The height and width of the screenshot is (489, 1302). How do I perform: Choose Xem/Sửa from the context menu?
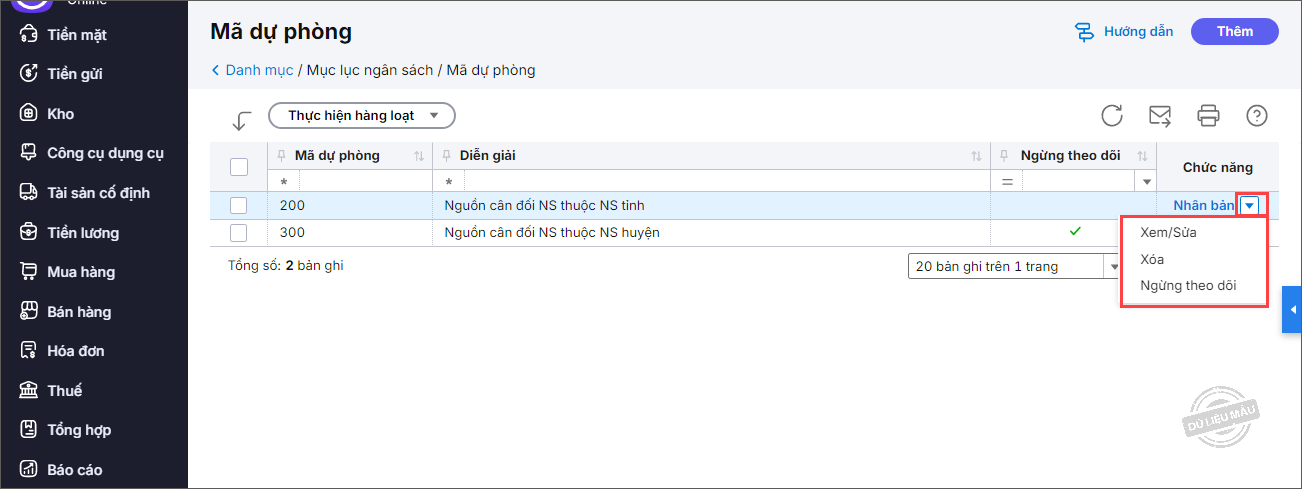(x=1168, y=232)
